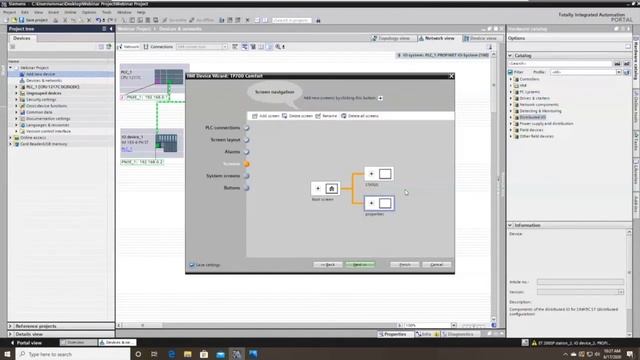The image size is (640, 360).
Task: Expand the PLC_1 tree node
Action: coord(16,87)
